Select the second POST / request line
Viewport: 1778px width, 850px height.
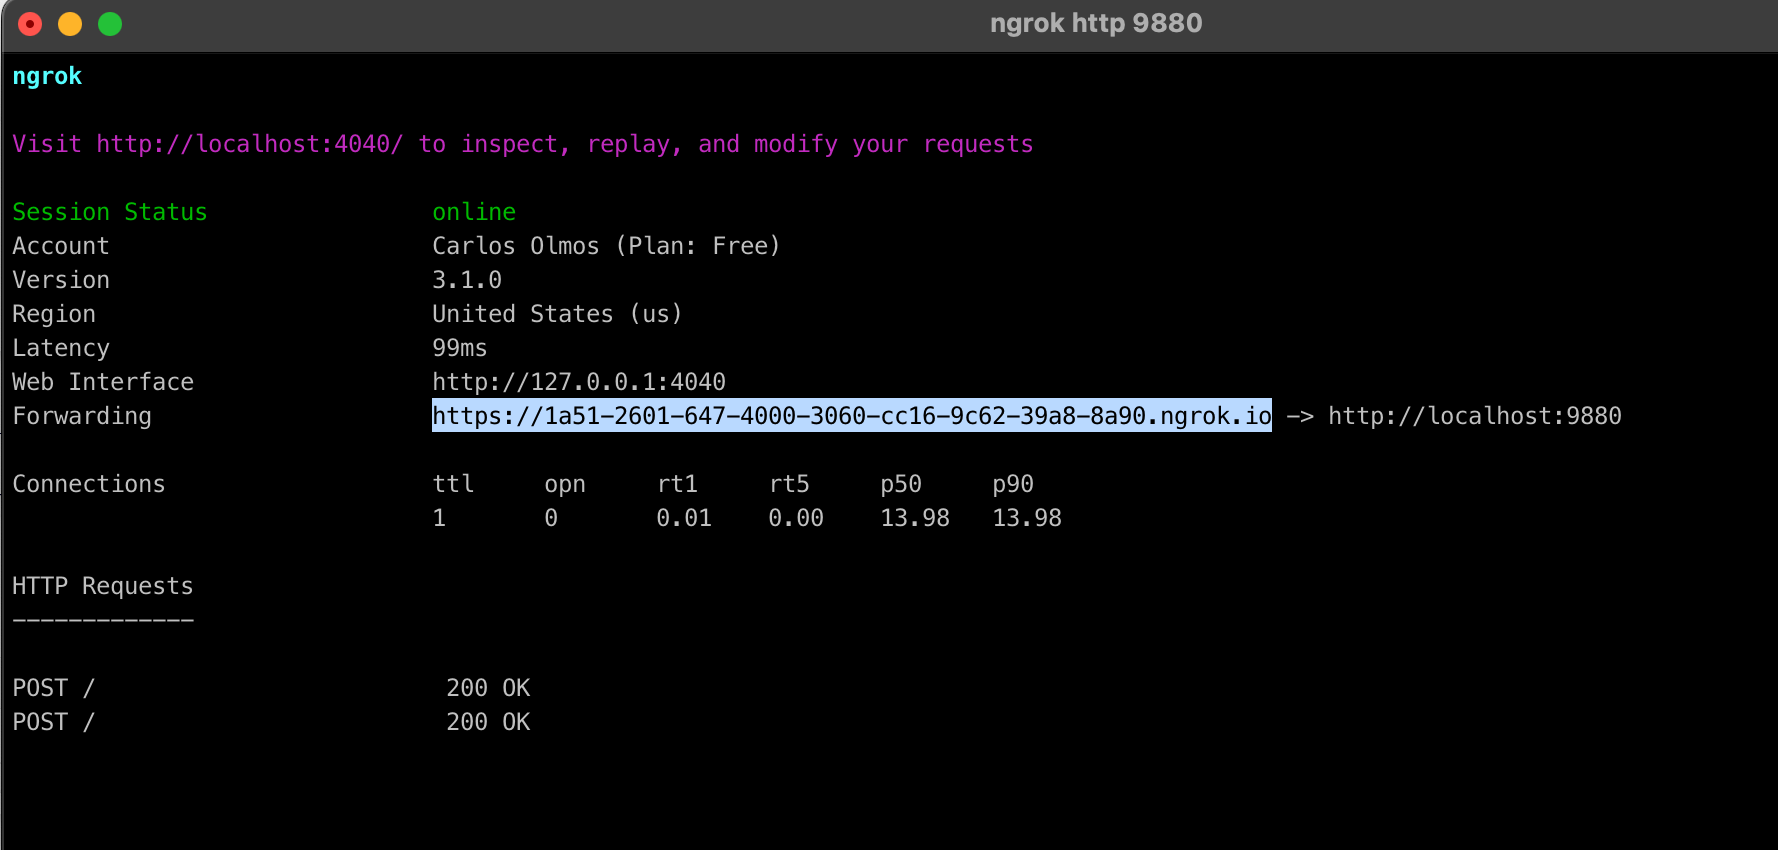[x=53, y=722]
